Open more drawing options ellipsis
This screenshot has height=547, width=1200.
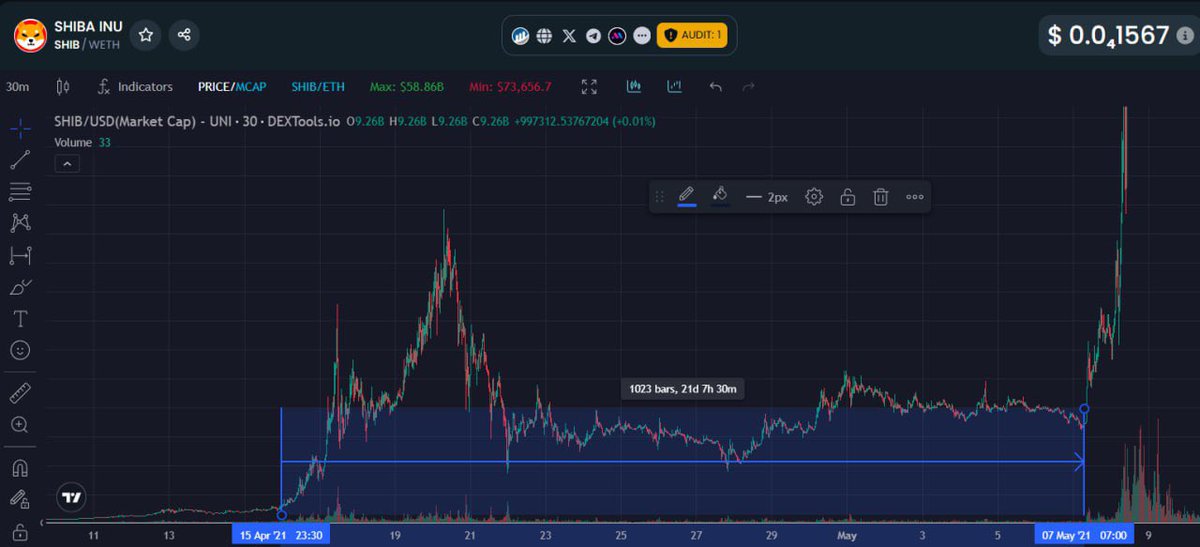pos(914,197)
